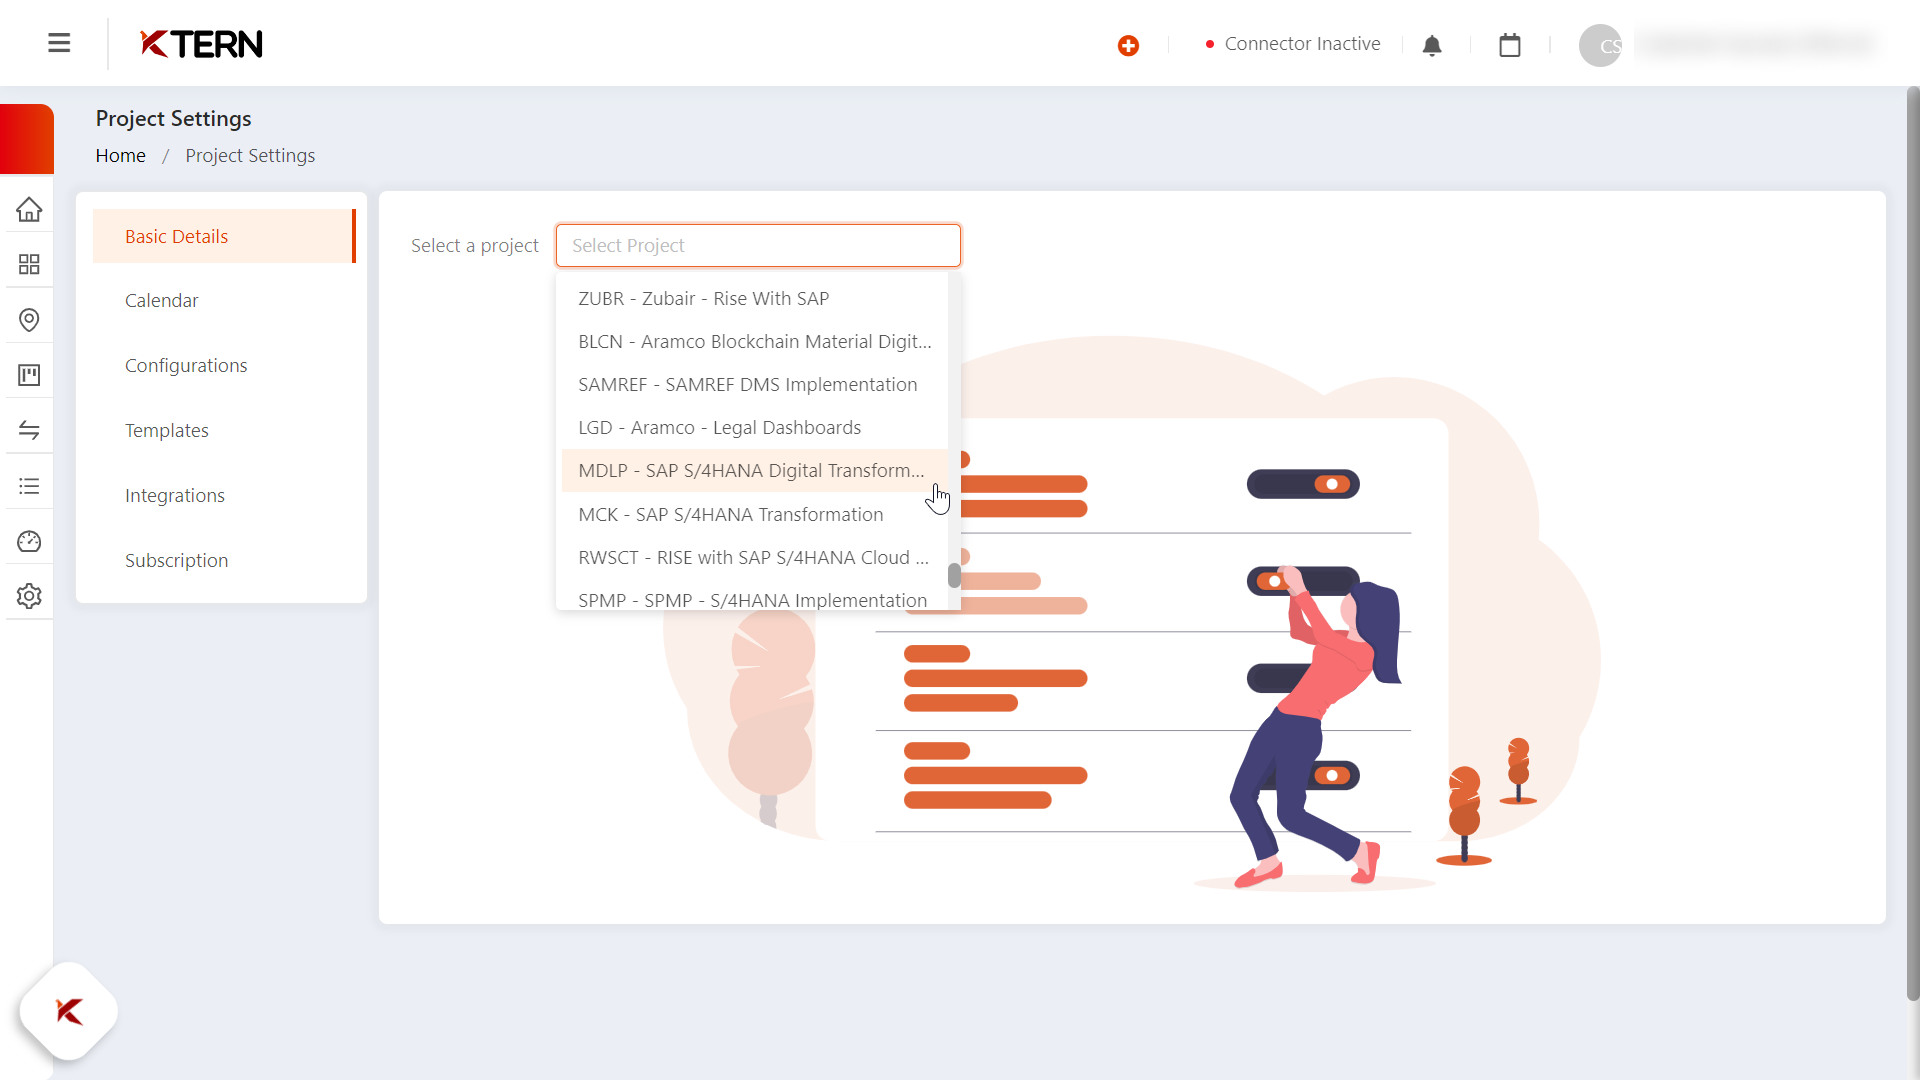Focus the Select Project combo box
Viewport: 1920px width, 1080px height.
758,245
